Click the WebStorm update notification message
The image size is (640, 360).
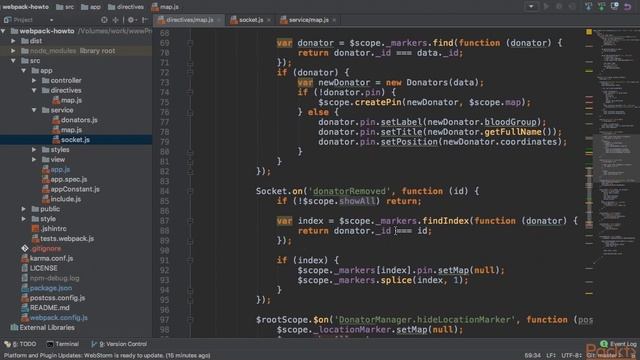pos(107,356)
